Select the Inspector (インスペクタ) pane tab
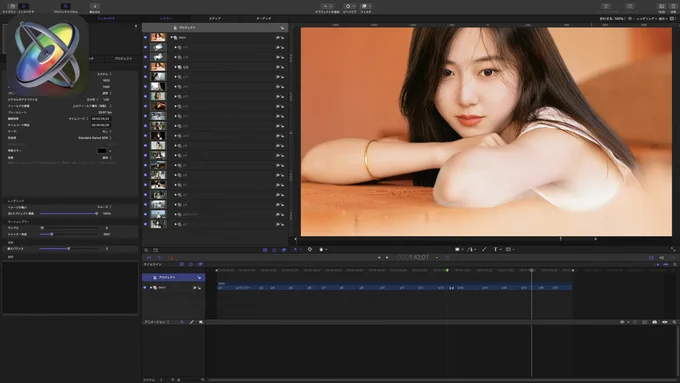The image size is (680, 383). tap(106, 19)
